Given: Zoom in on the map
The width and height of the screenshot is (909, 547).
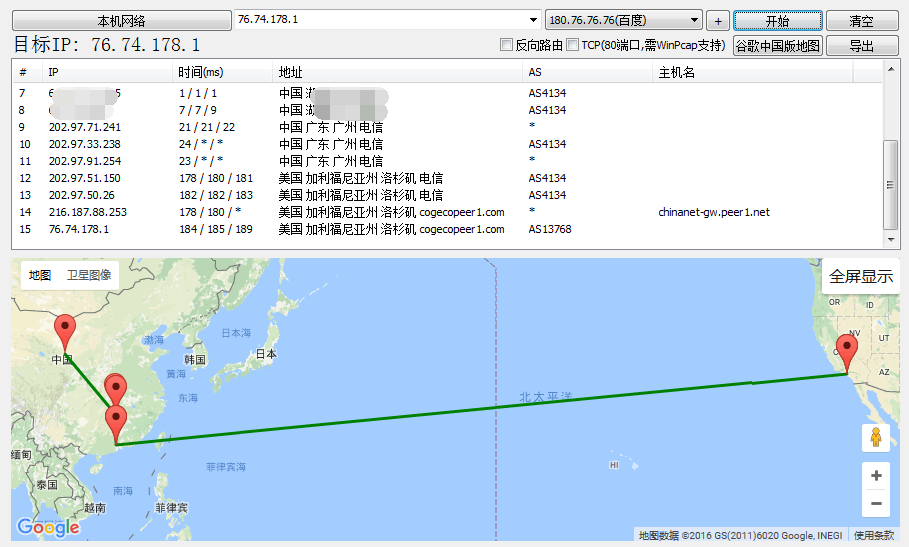Looking at the screenshot, I should 876,476.
